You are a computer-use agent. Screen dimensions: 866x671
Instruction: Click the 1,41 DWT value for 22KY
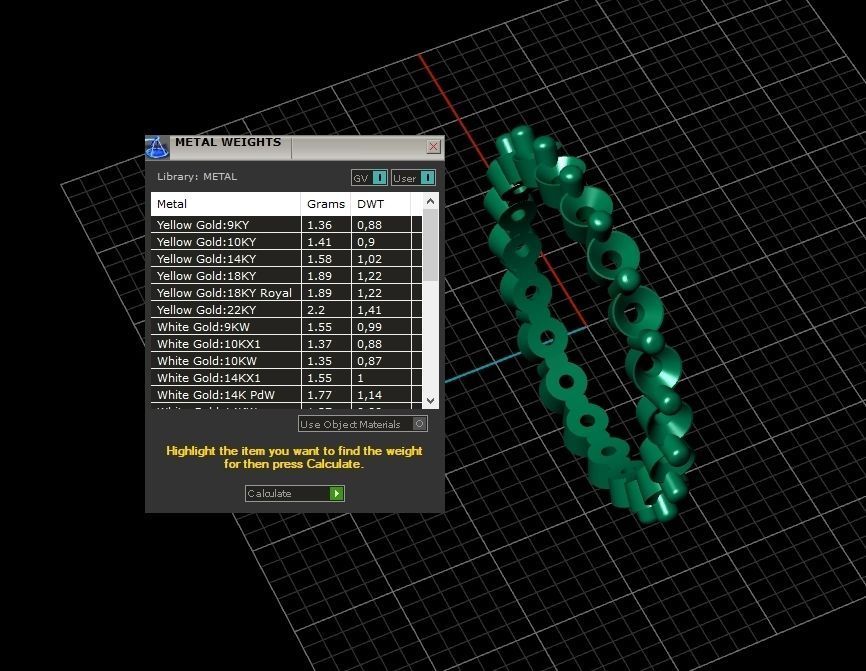point(369,310)
